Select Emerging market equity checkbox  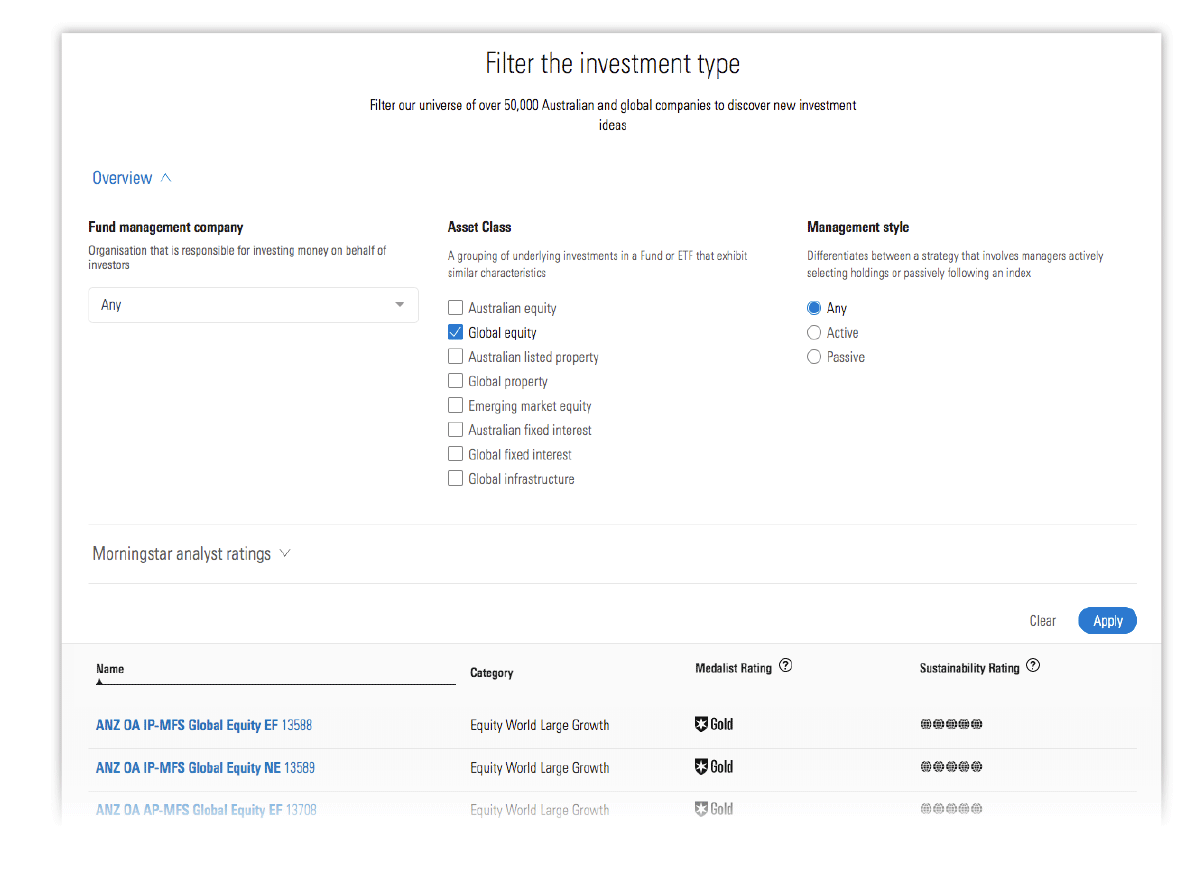pyautogui.click(x=456, y=406)
